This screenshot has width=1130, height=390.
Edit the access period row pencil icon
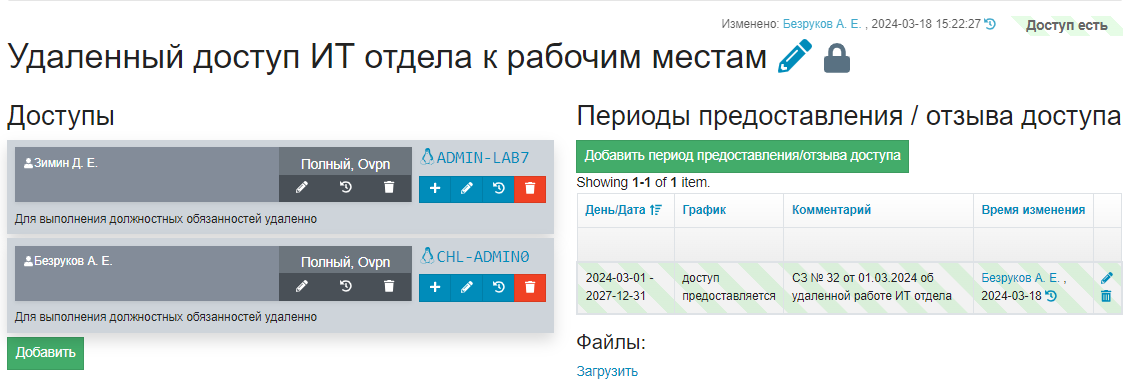coord(1107,278)
